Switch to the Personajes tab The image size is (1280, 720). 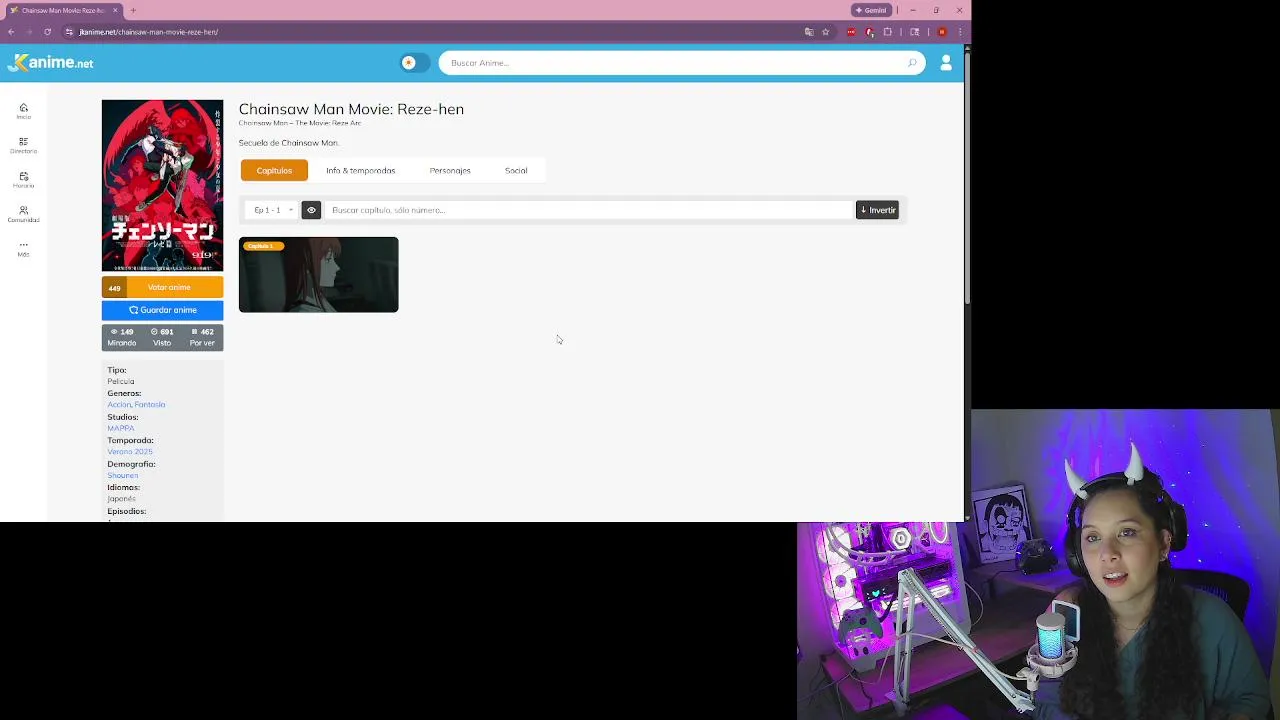pyautogui.click(x=450, y=170)
